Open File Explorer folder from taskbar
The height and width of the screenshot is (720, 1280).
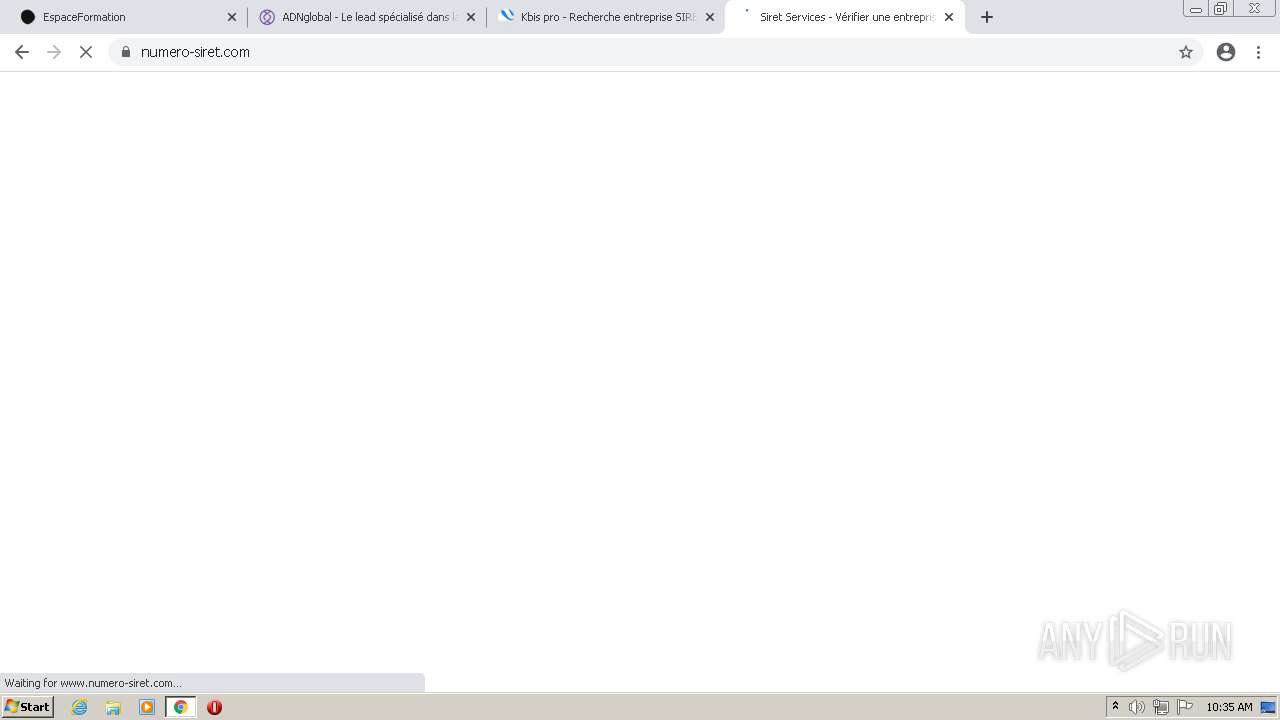click(113, 707)
